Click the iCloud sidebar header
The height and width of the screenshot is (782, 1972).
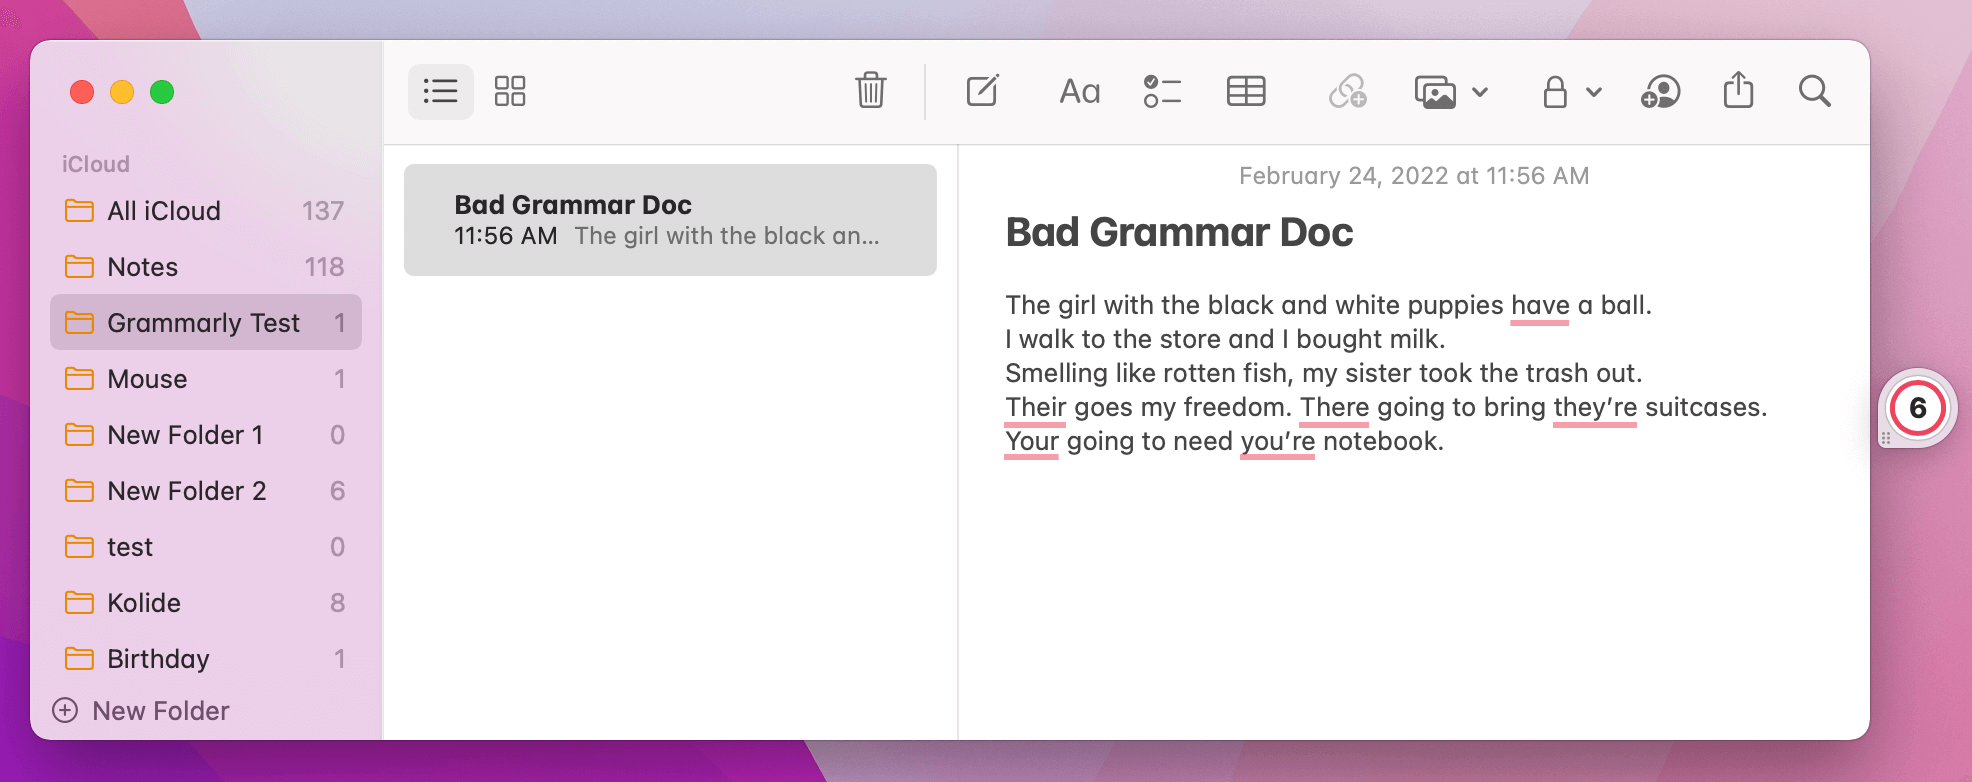[x=96, y=164]
